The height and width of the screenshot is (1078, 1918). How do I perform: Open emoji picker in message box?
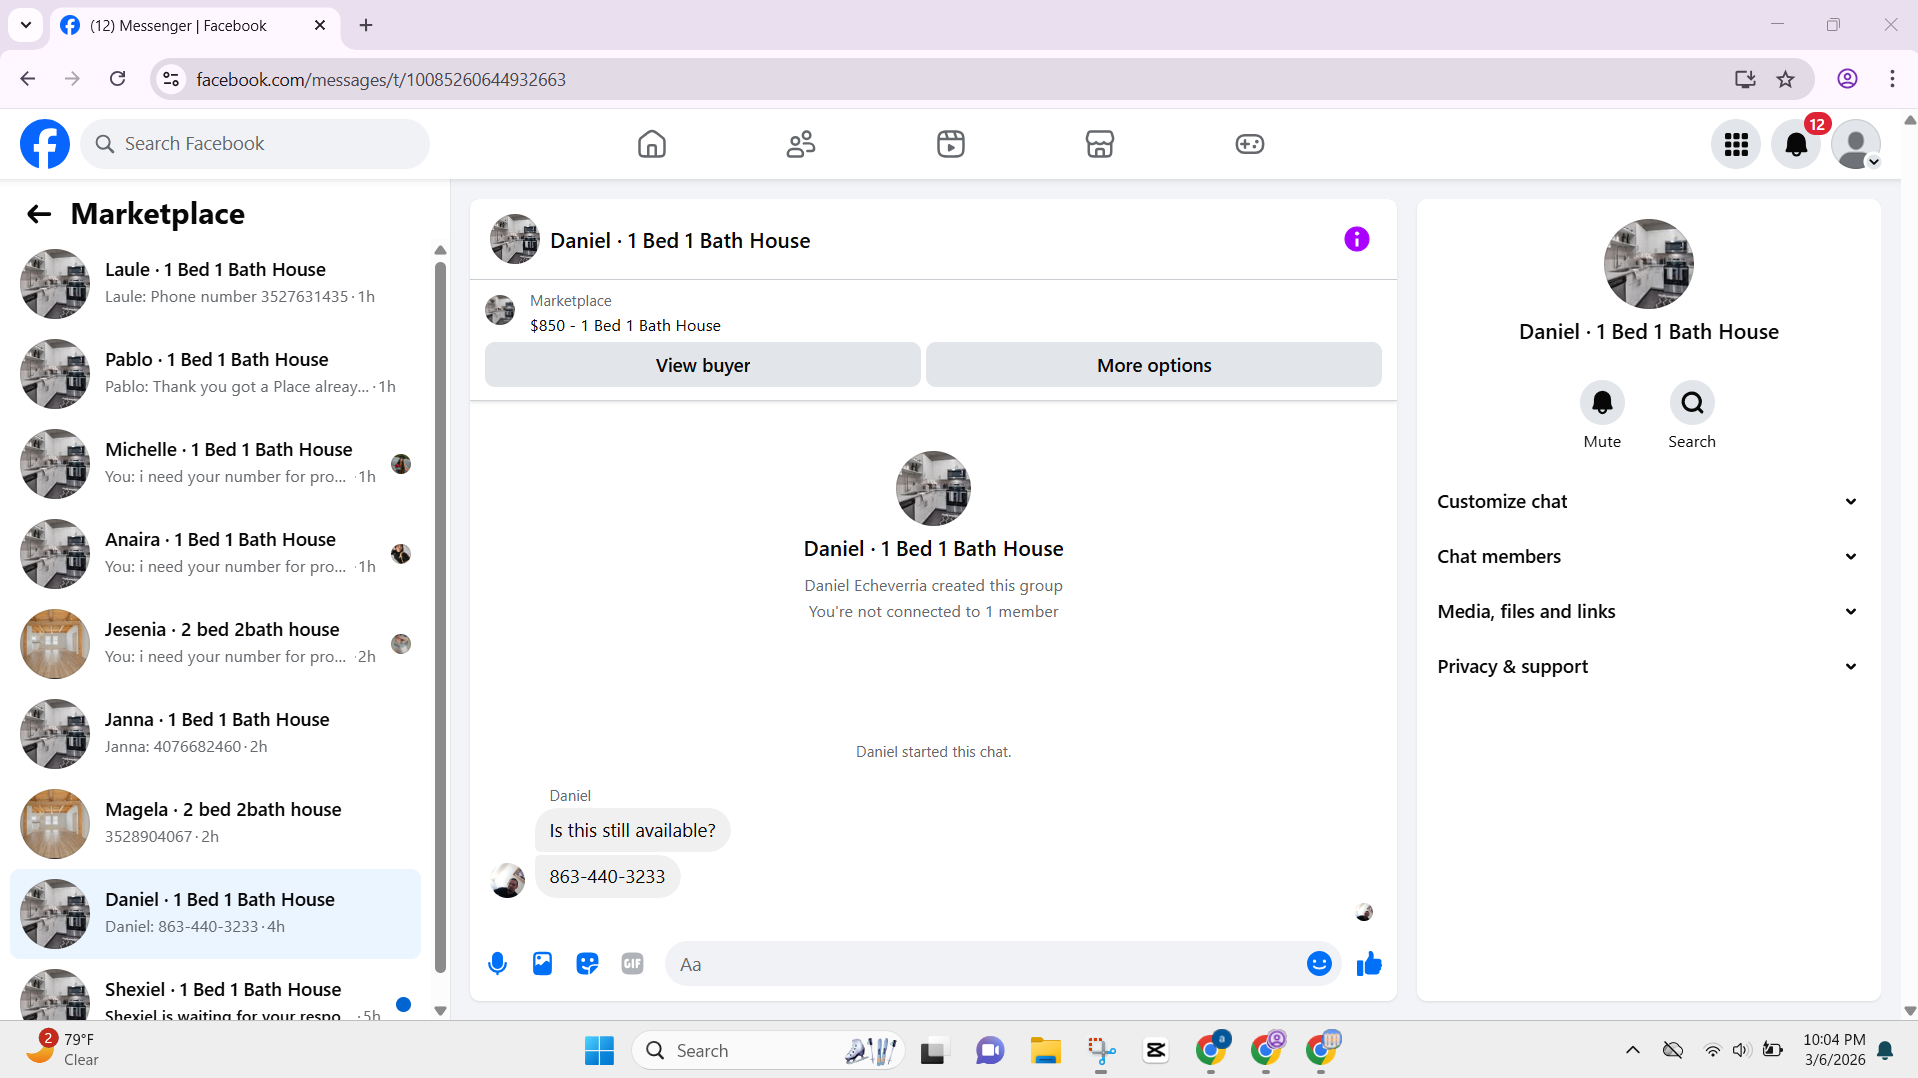[x=1319, y=964]
